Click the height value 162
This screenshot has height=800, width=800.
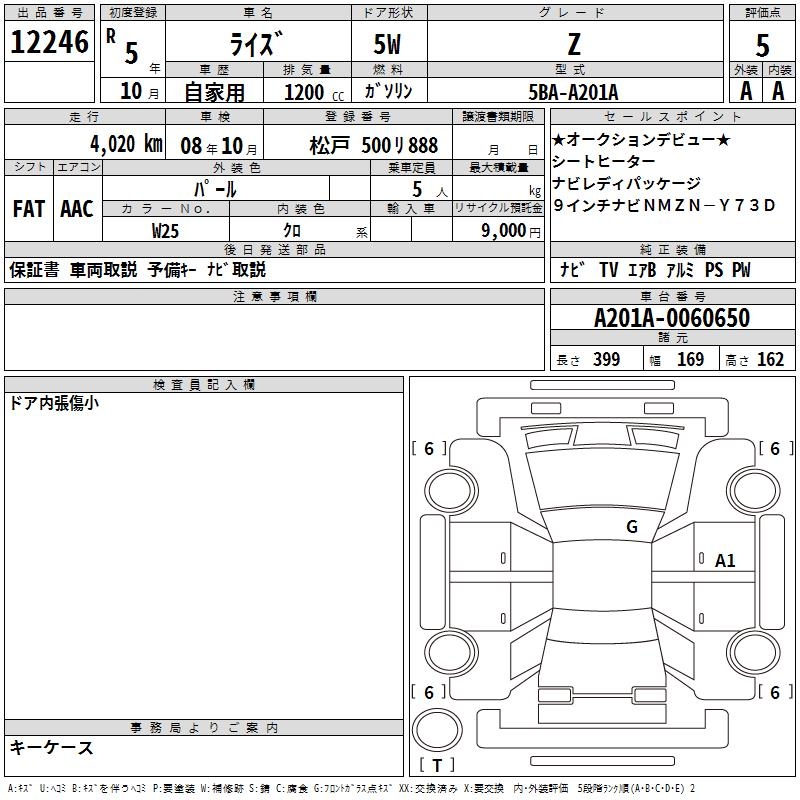click(x=770, y=359)
